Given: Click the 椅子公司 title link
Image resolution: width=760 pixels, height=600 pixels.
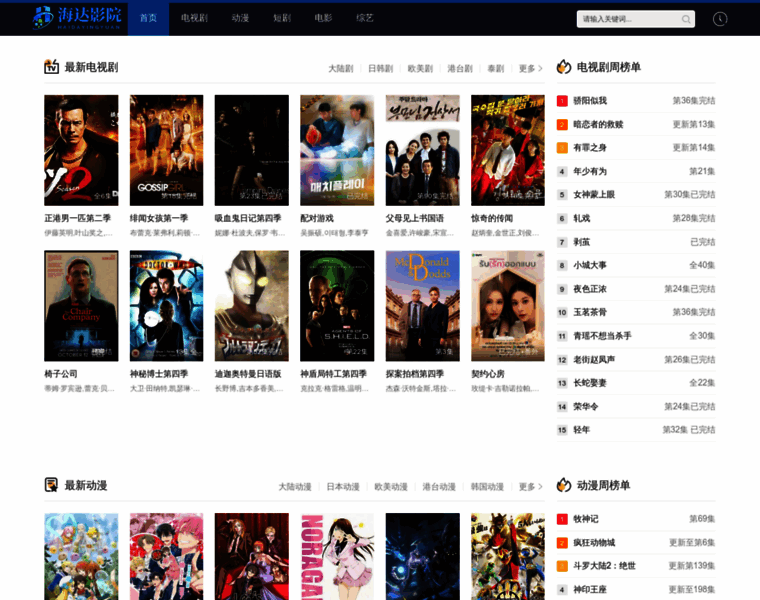Looking at the screenshot, I should 61,374.
